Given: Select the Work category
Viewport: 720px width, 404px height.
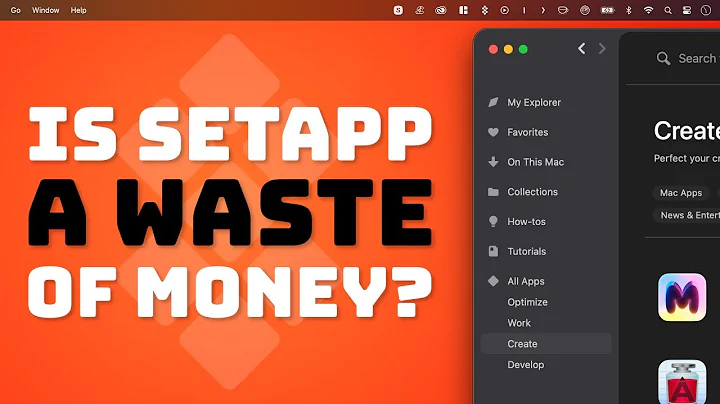Looking at the screenshot, I should pos(519,323).
